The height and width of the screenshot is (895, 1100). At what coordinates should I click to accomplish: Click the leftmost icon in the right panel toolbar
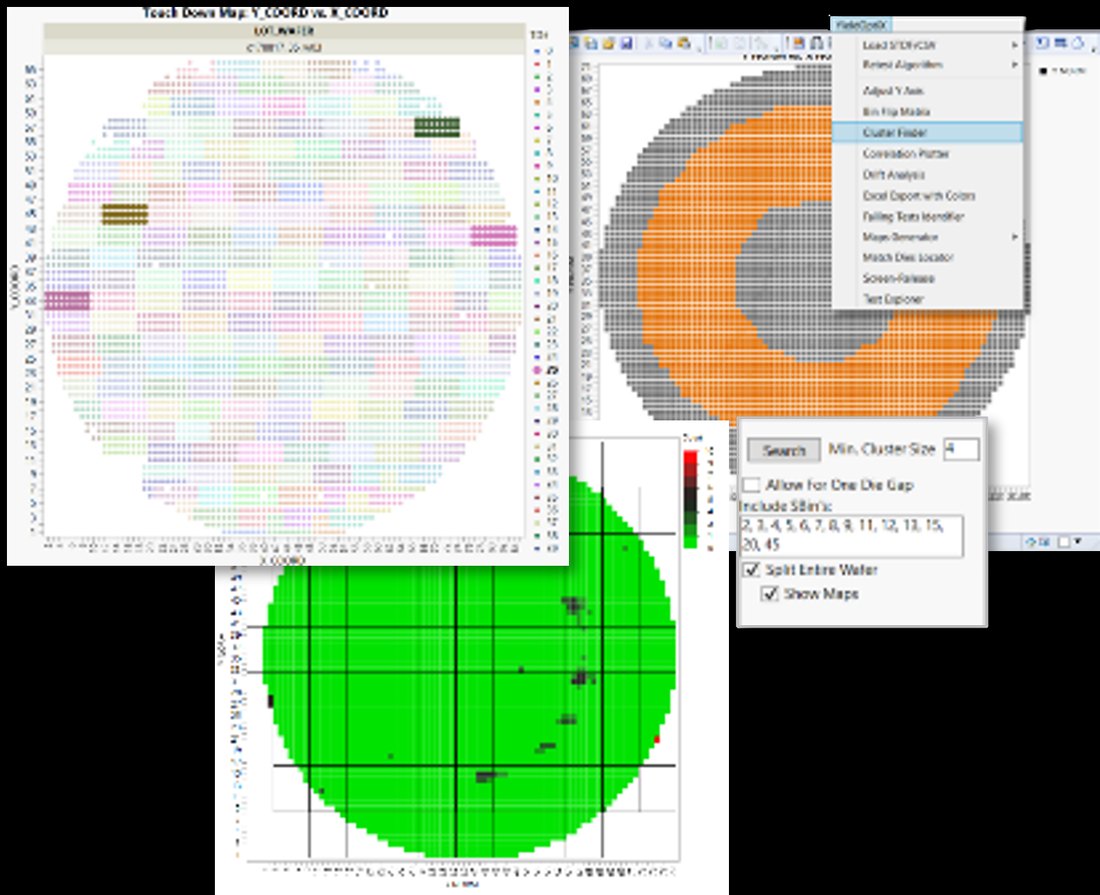[1042, 43]
